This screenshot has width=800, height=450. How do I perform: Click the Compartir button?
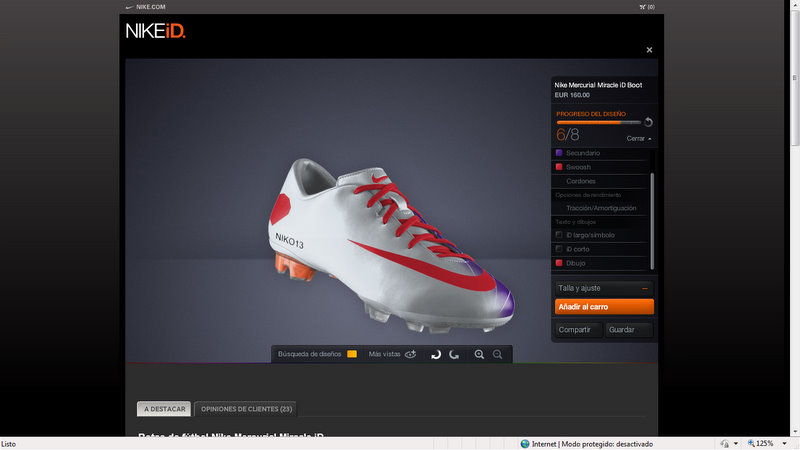[x=578, y=330]
